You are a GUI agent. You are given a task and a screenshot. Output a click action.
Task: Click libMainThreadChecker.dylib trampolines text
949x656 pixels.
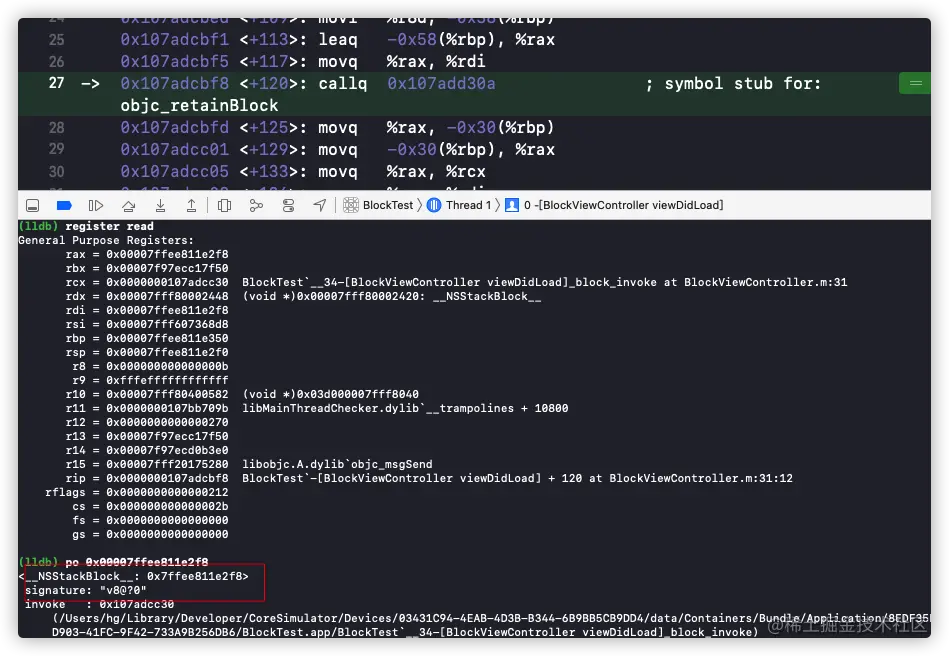coord(405,408)
